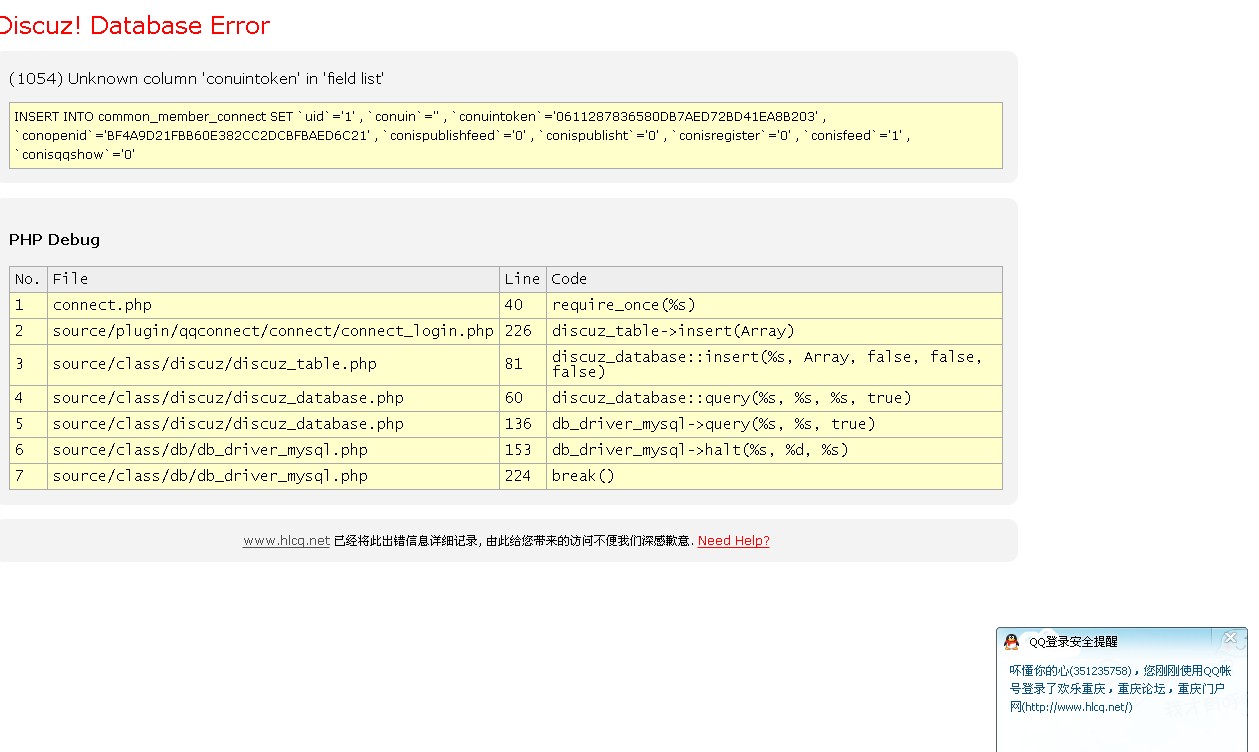Click the PHP Debug section heading
The image size is (1259, 752).
pos(54,240)
